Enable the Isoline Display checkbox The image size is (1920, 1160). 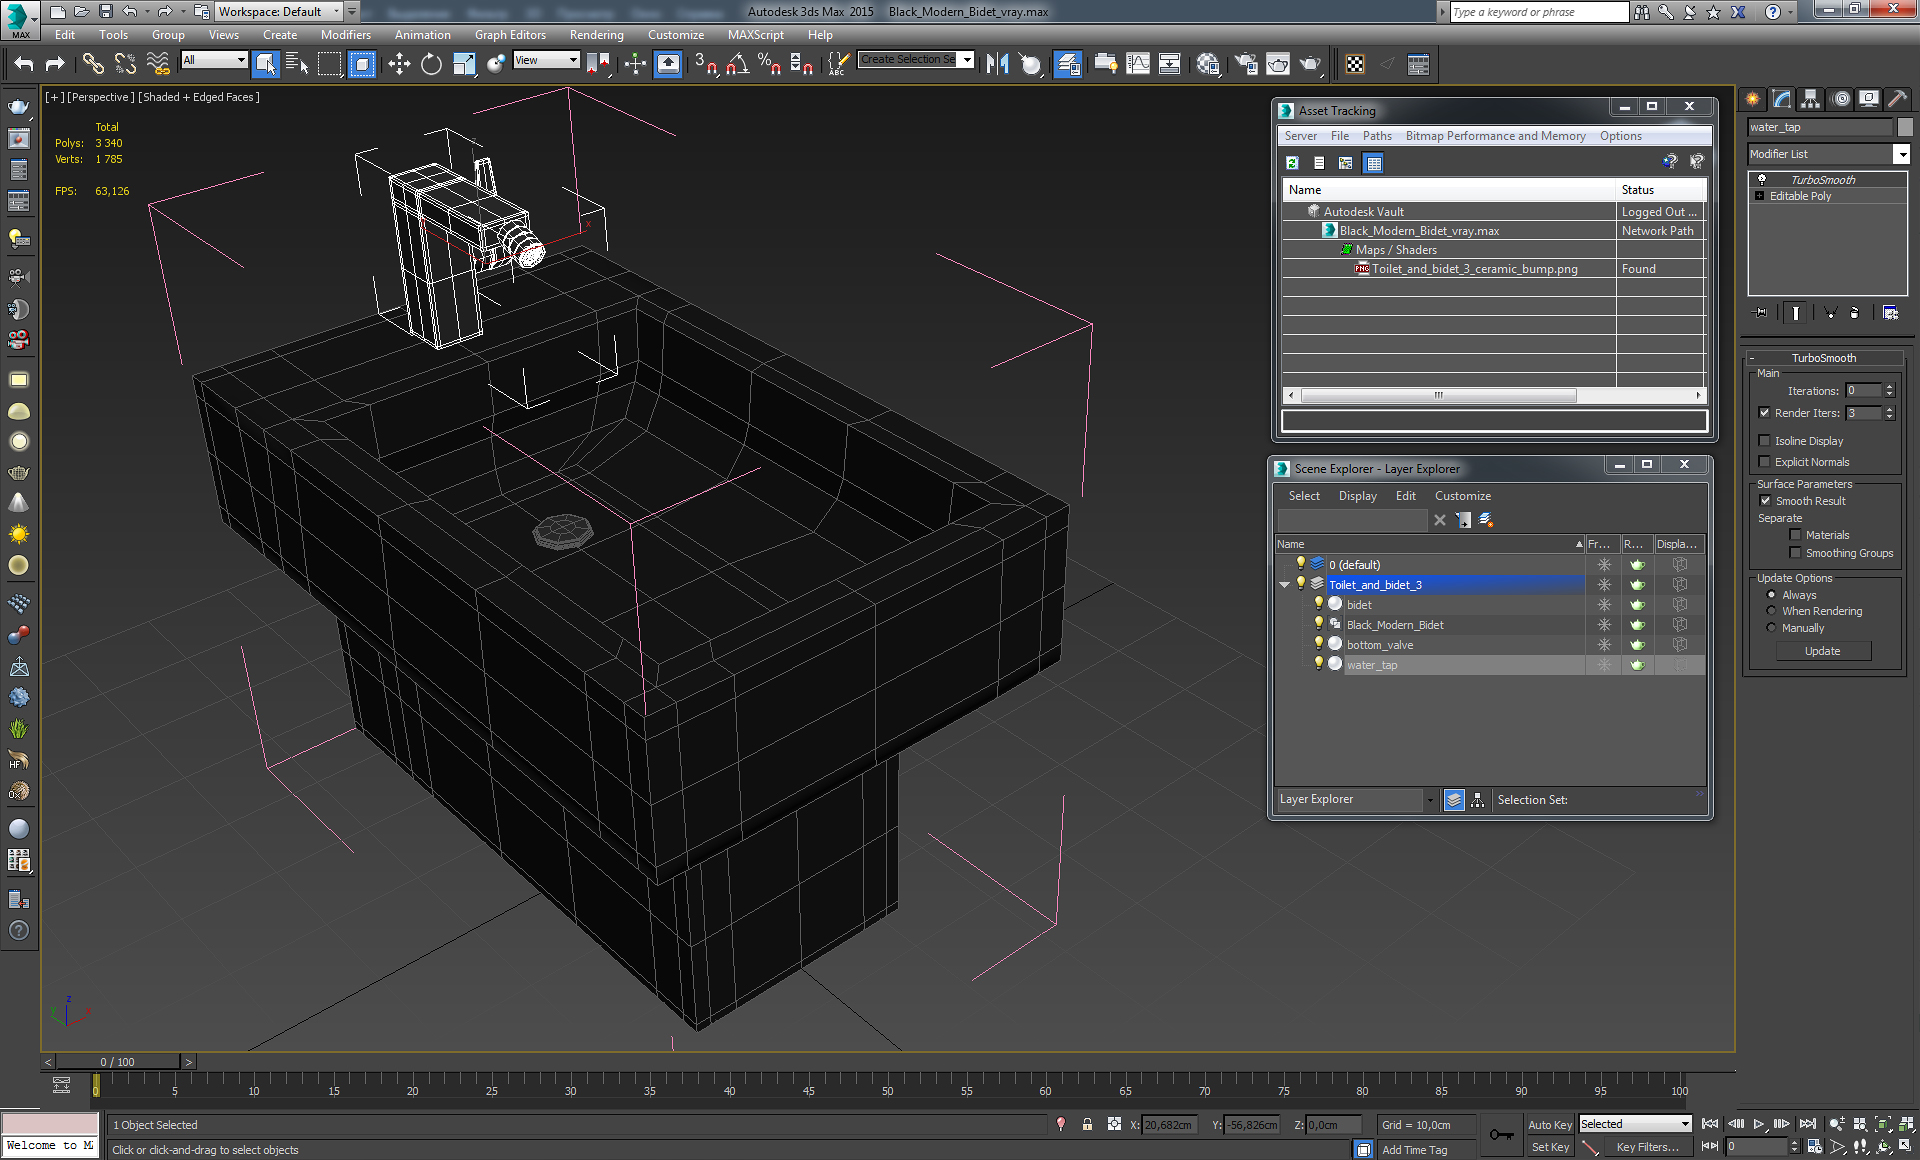tap(1764, 440)
